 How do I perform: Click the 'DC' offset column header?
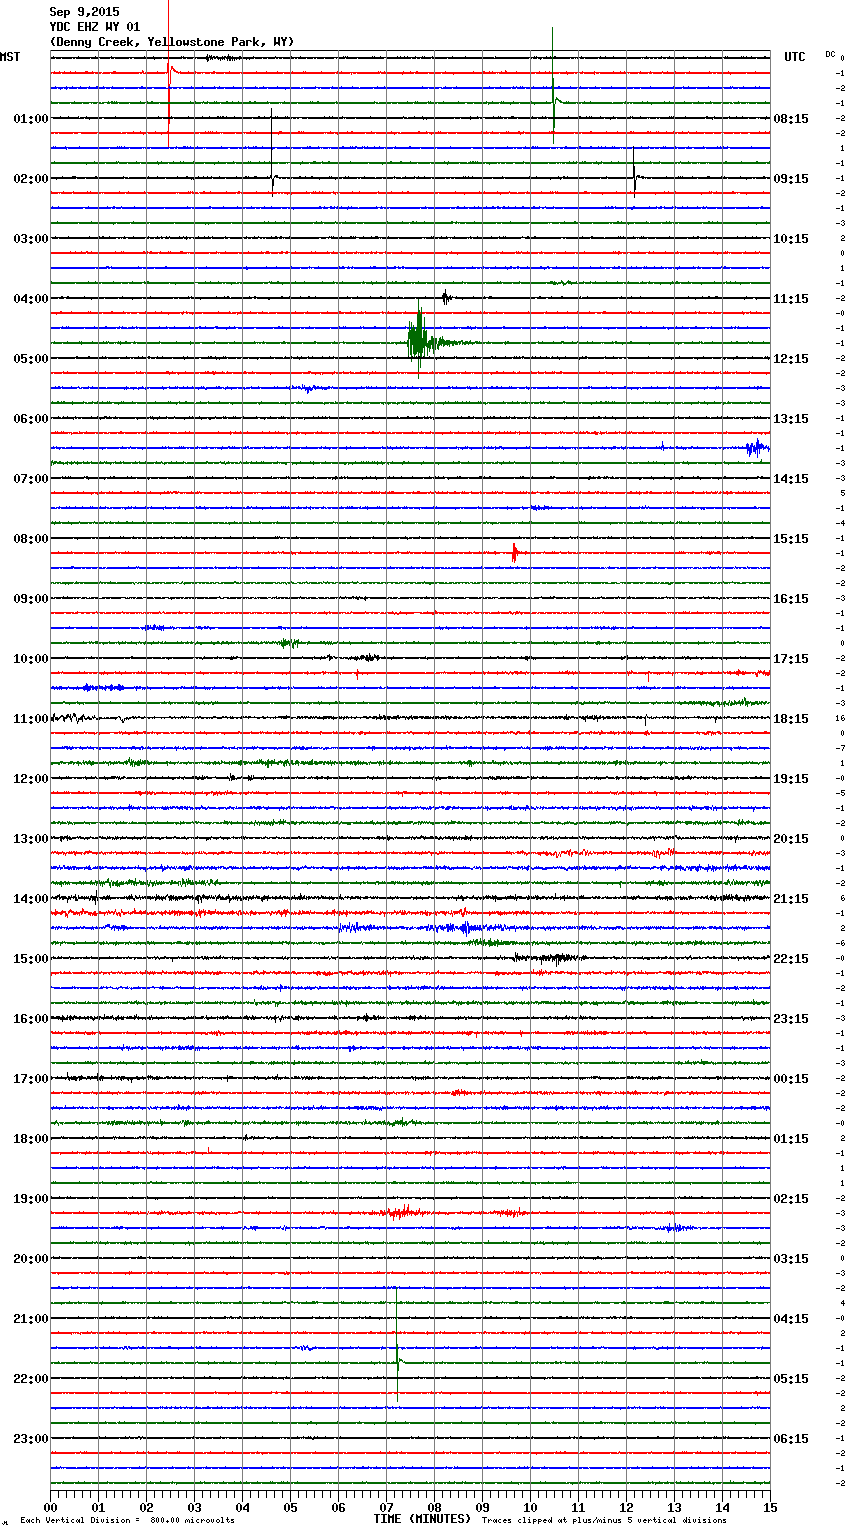[x=830, y=54]
